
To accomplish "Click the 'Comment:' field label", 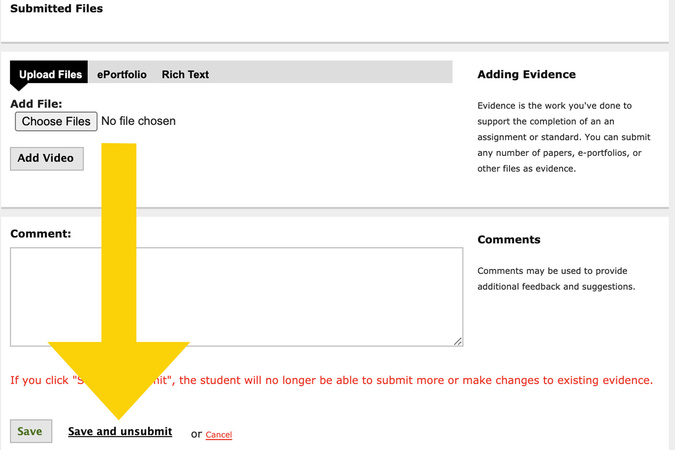I will click(40, 234).
